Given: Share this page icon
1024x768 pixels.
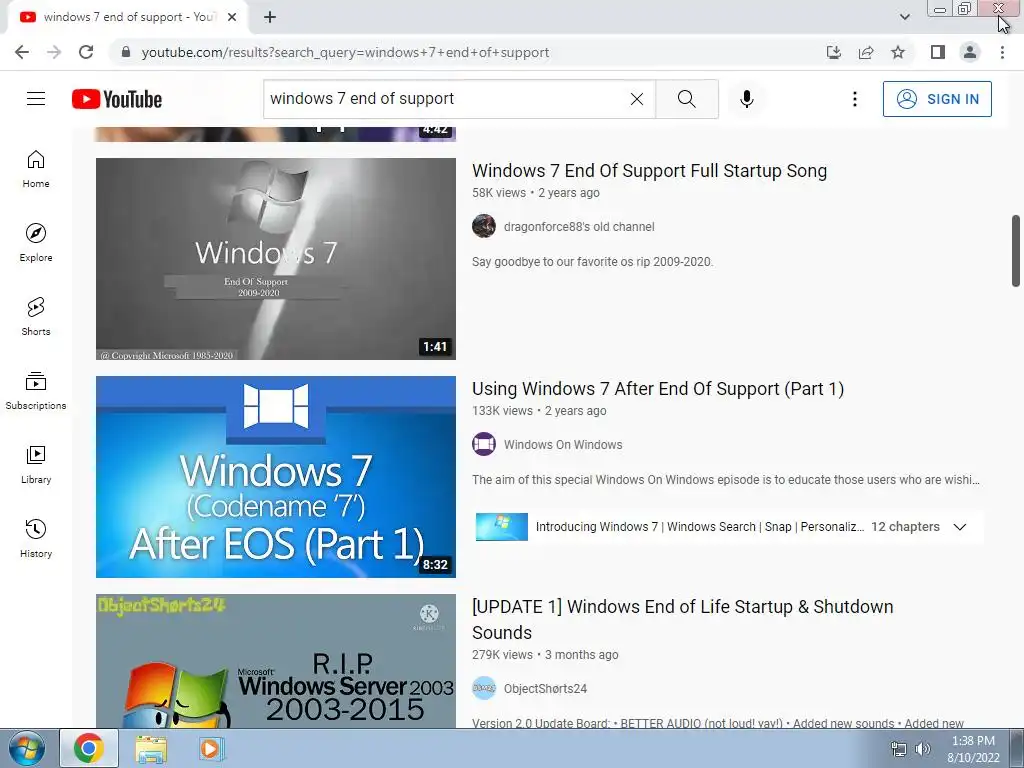Looking at the screenshot, I should click(866, 52).
